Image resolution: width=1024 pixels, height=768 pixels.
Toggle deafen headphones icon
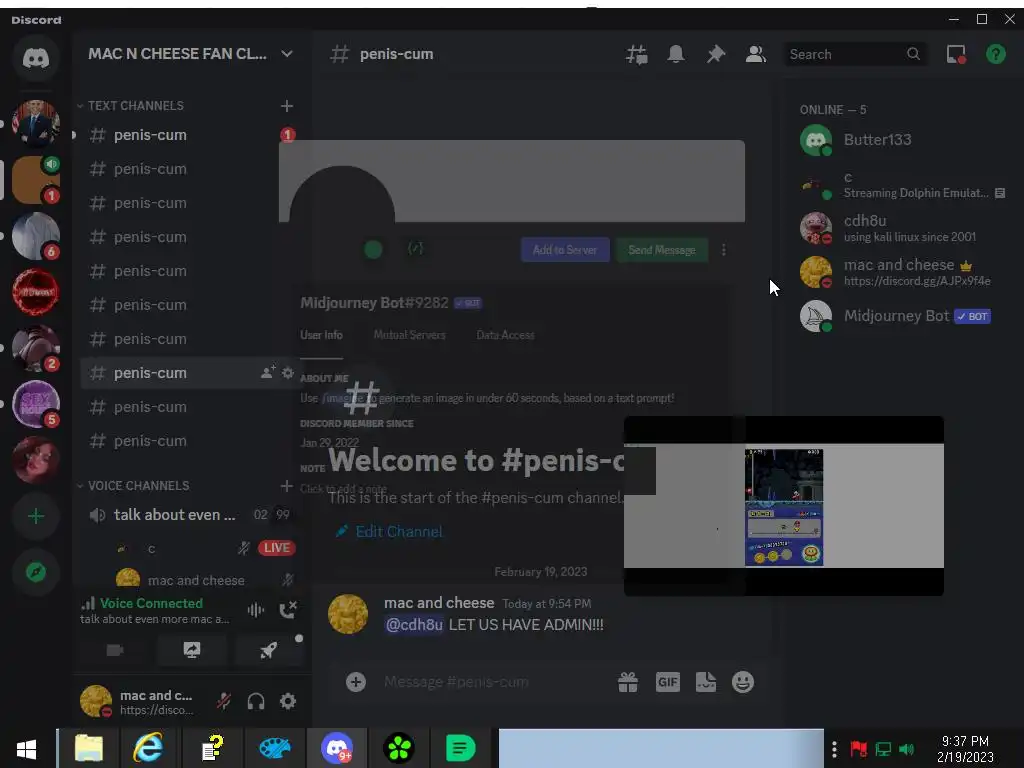tap(256, 701)
